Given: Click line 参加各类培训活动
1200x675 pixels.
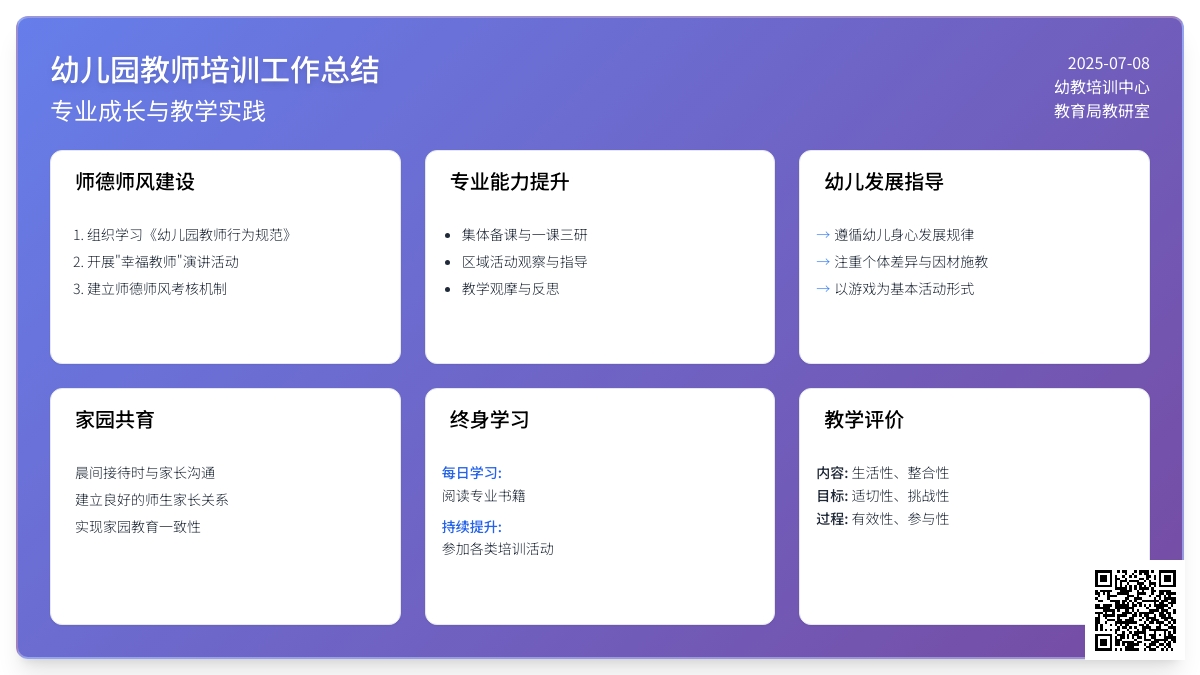Looking at the screenshot, I should coord(498,549).
